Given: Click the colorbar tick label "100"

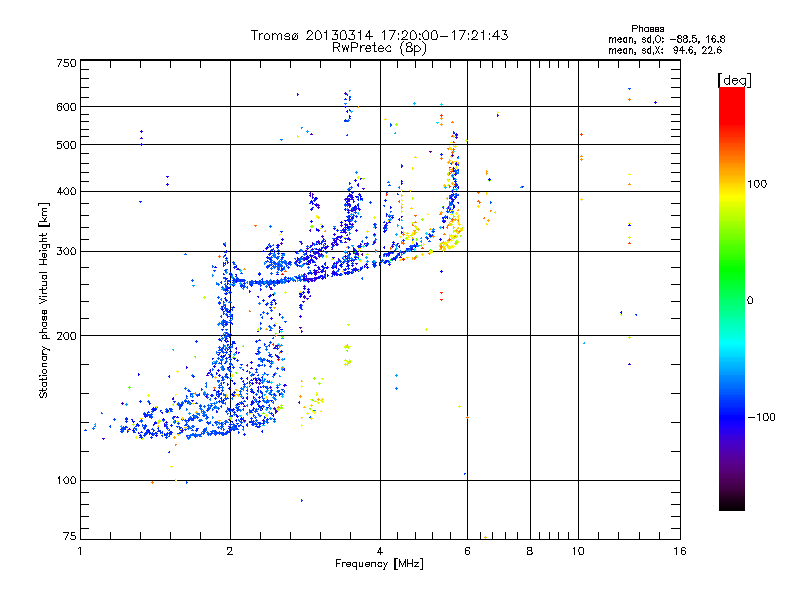Looking at the screenshot, I should click(x=757, y=184).
